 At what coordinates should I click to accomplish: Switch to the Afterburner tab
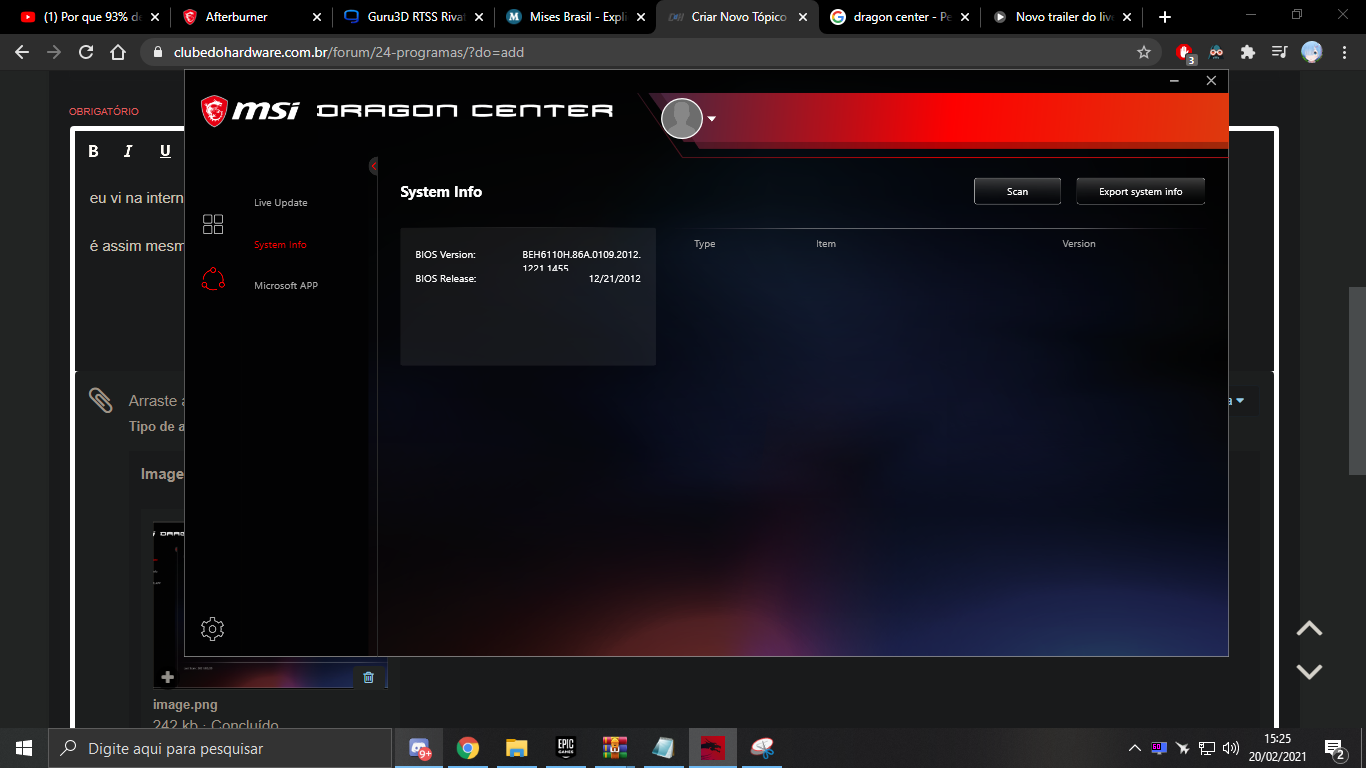[250, 17]
